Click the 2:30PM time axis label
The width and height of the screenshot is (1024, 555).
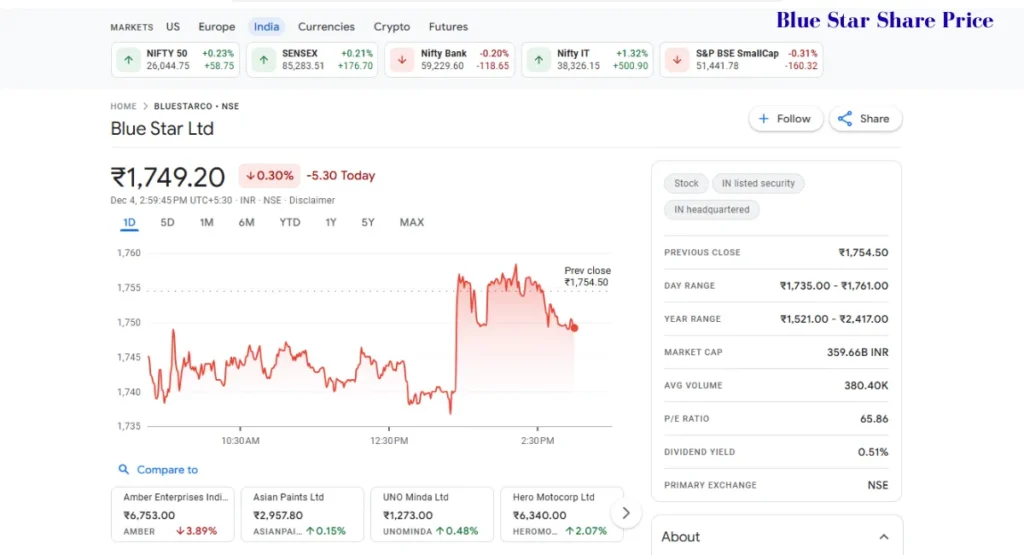pyautogui.click(x=537, y=441)
